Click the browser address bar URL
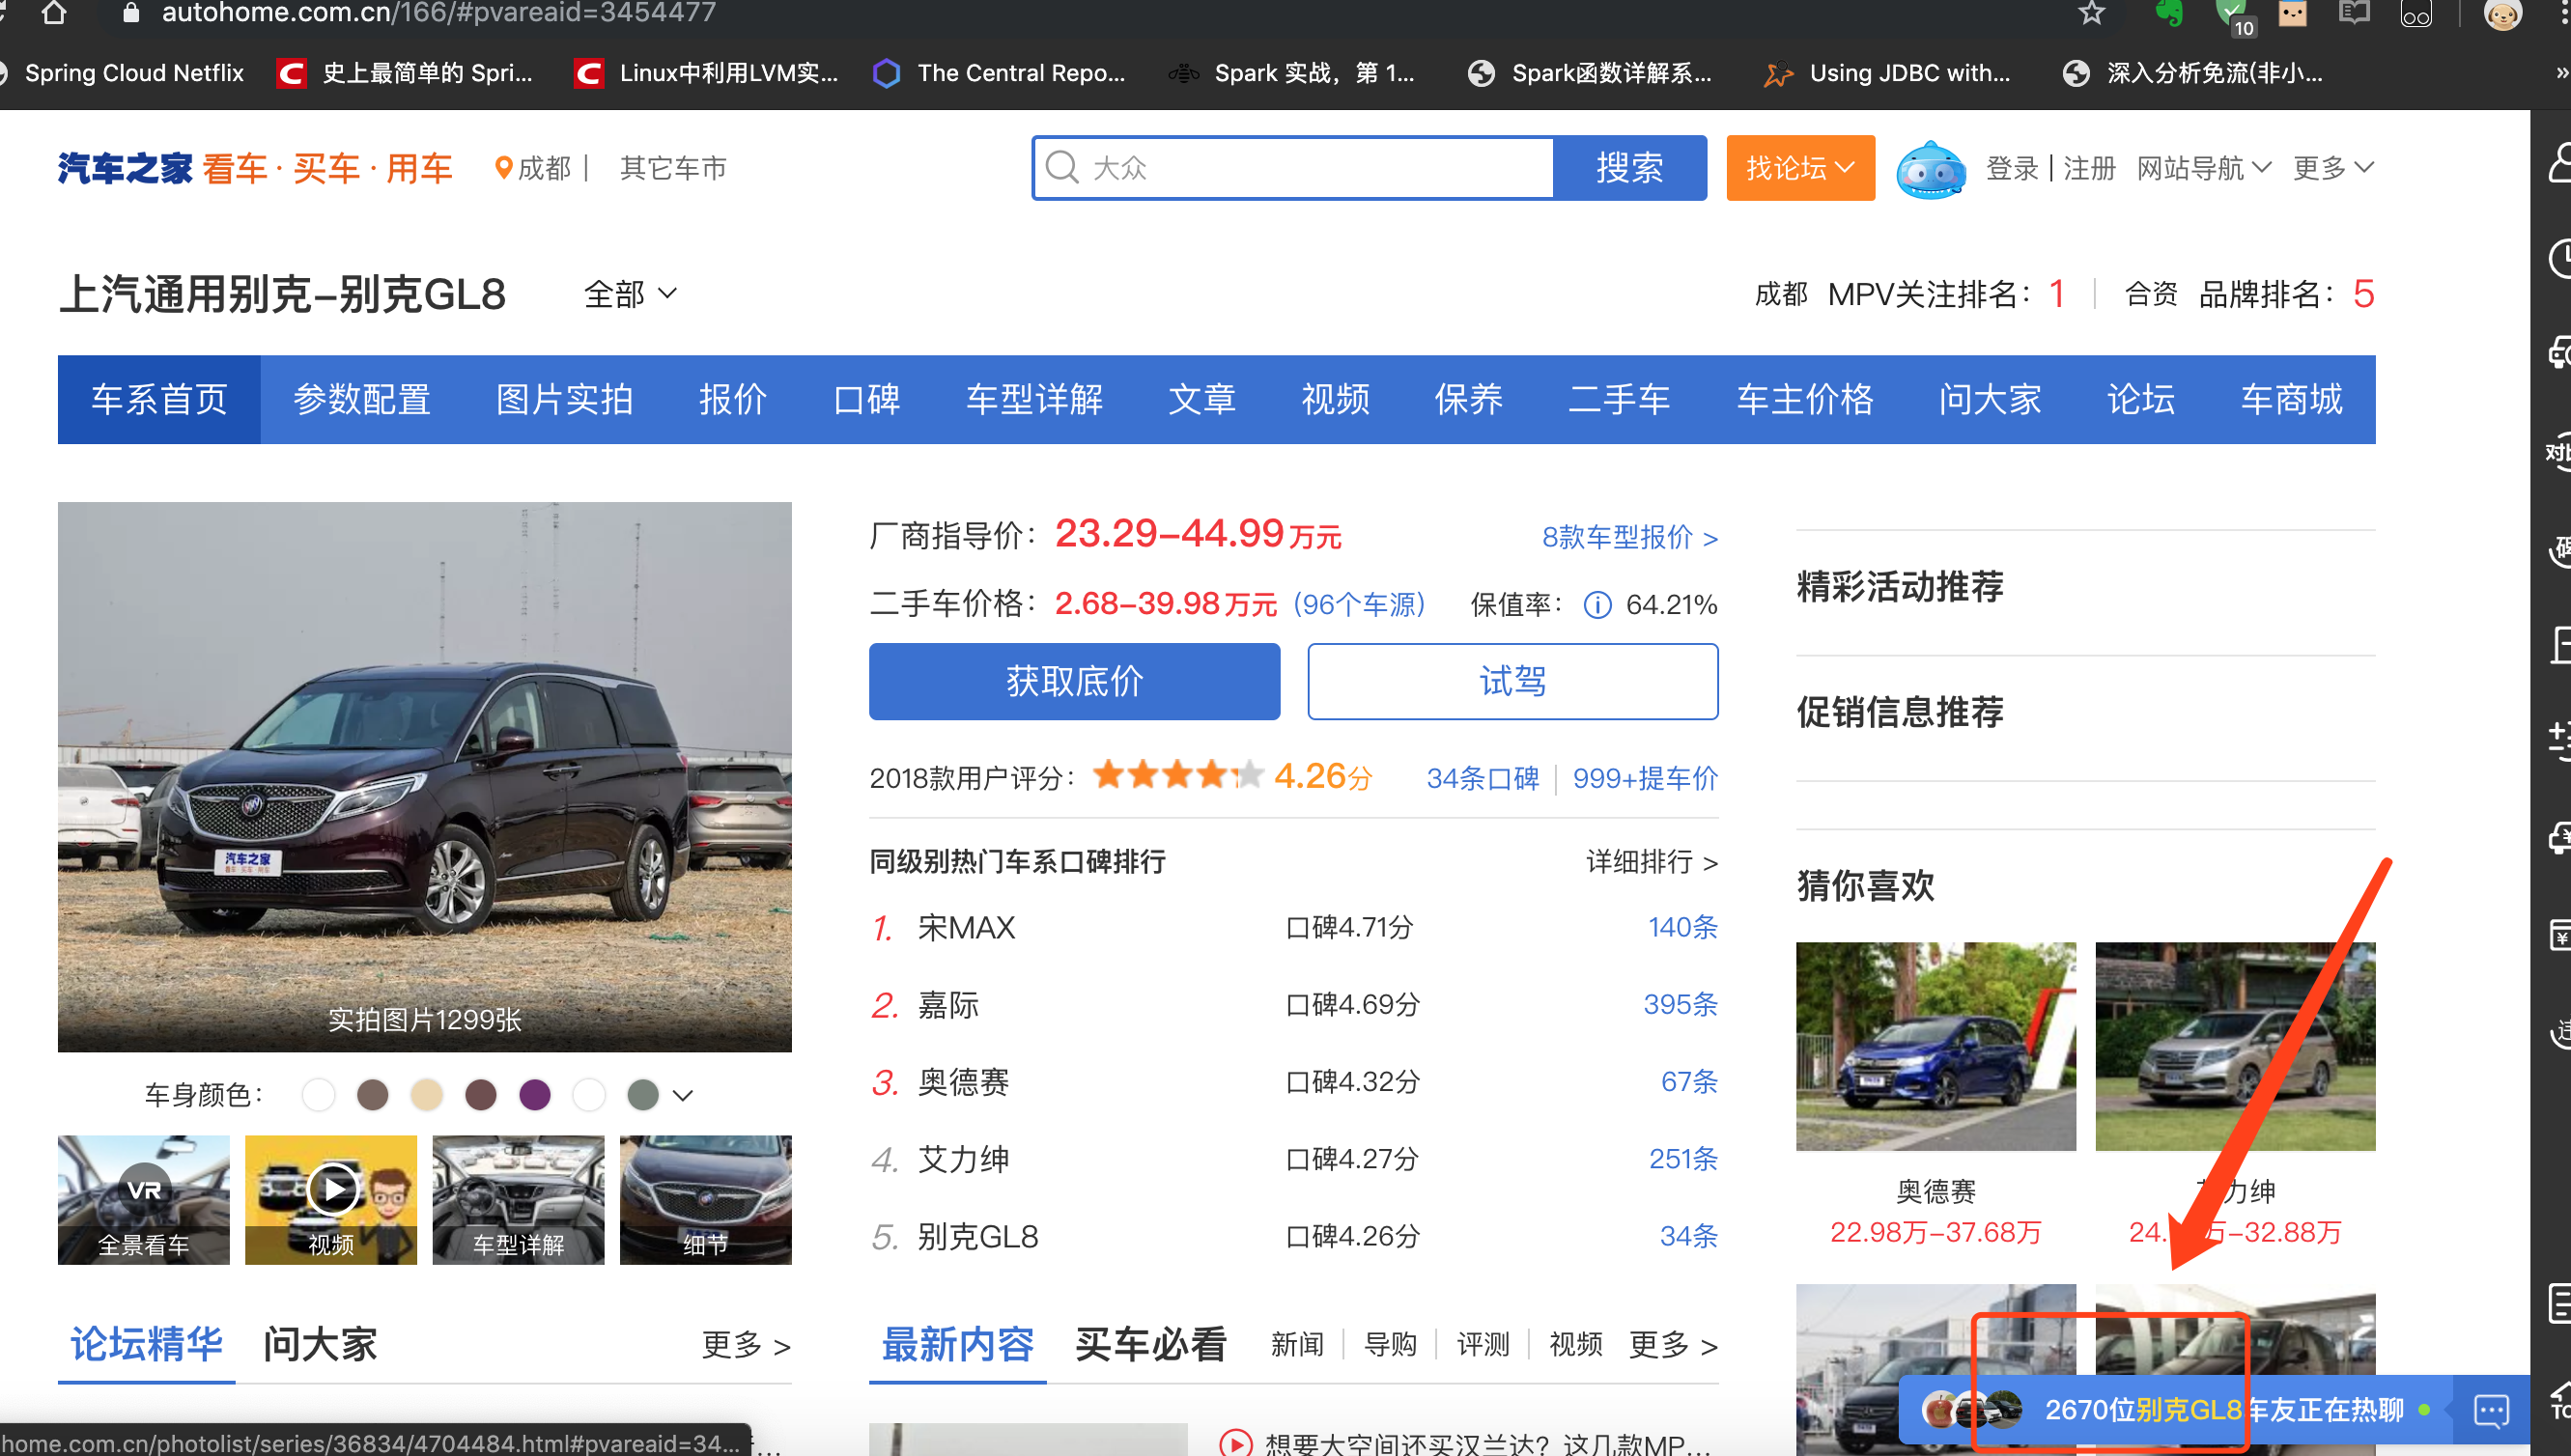Screen dimensions: 2571x1456 click(439, 13)
